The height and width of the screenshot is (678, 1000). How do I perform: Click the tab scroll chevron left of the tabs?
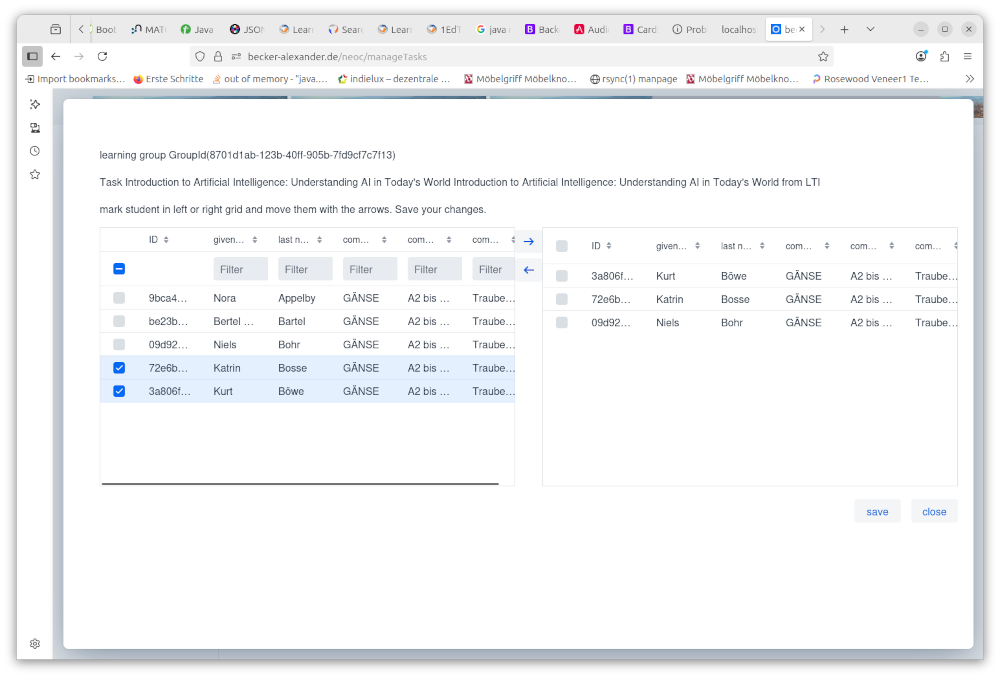click(x=79, y=29)
